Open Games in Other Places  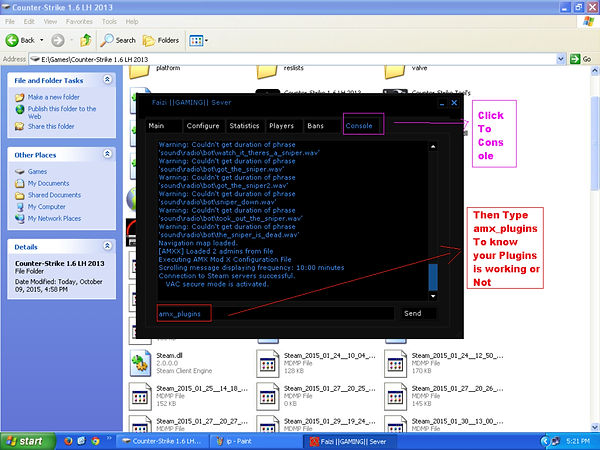[x=37, y=171]
